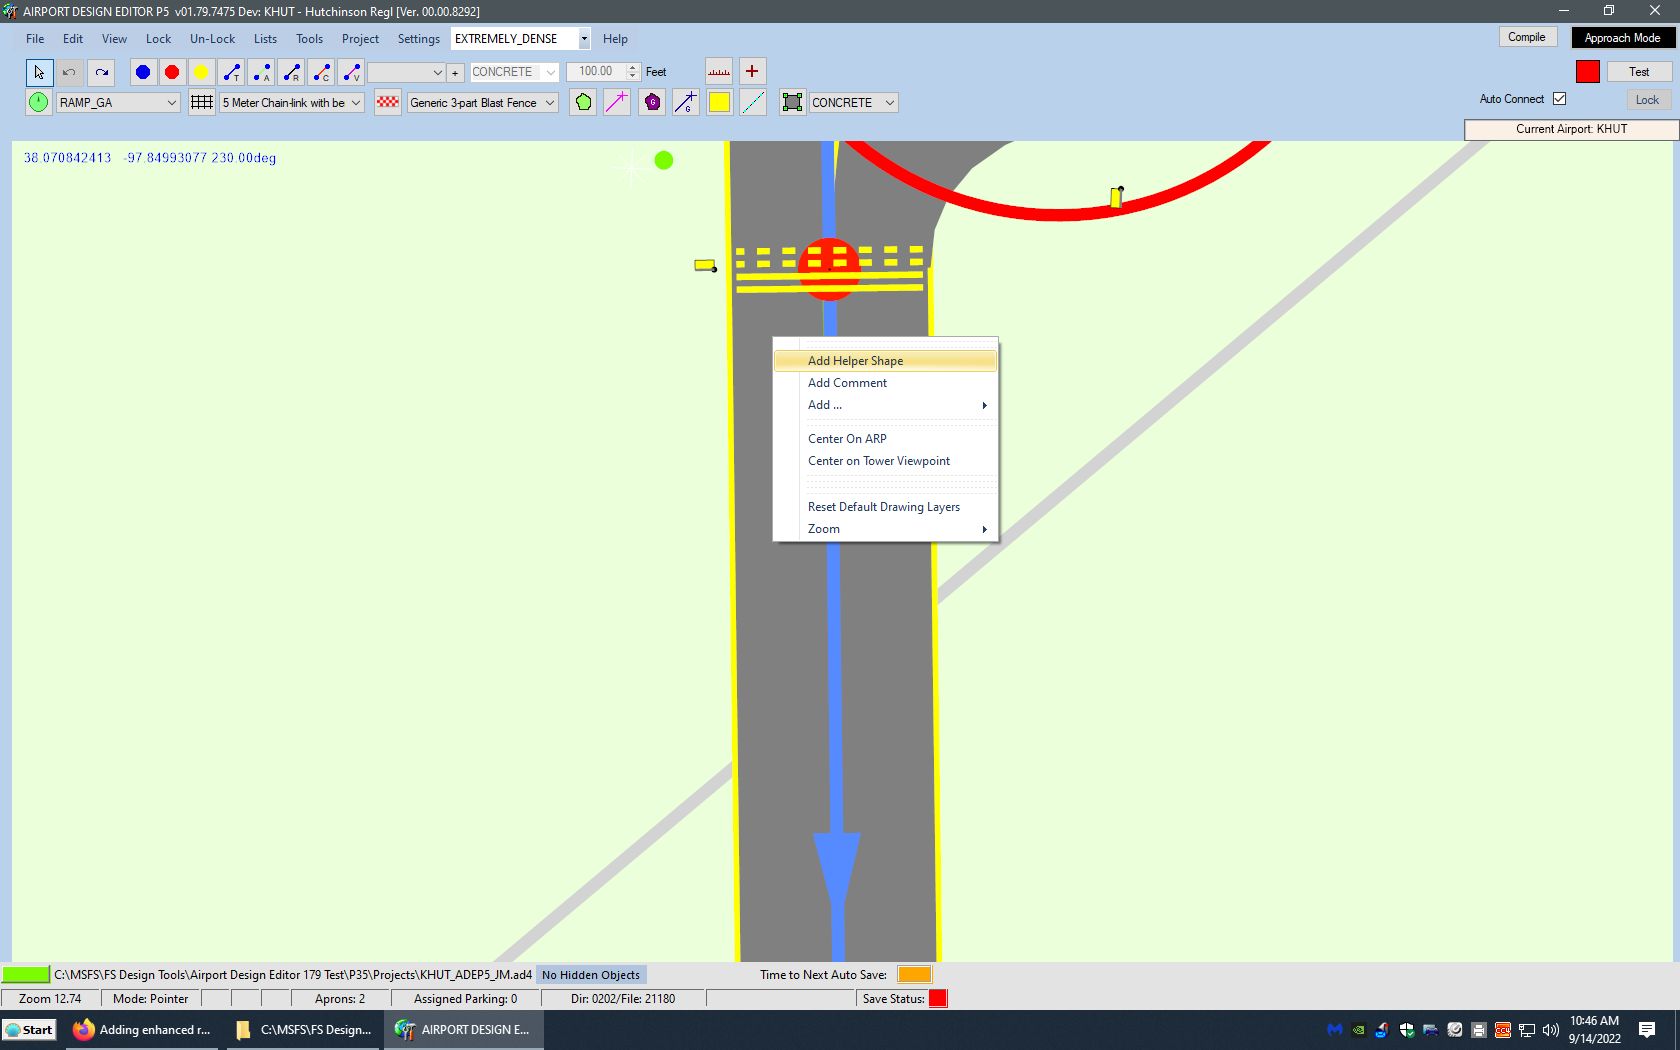Screen dimensions: 1680x1050
Task: Select the Pointer arrow tool
Action: [38, 72]
